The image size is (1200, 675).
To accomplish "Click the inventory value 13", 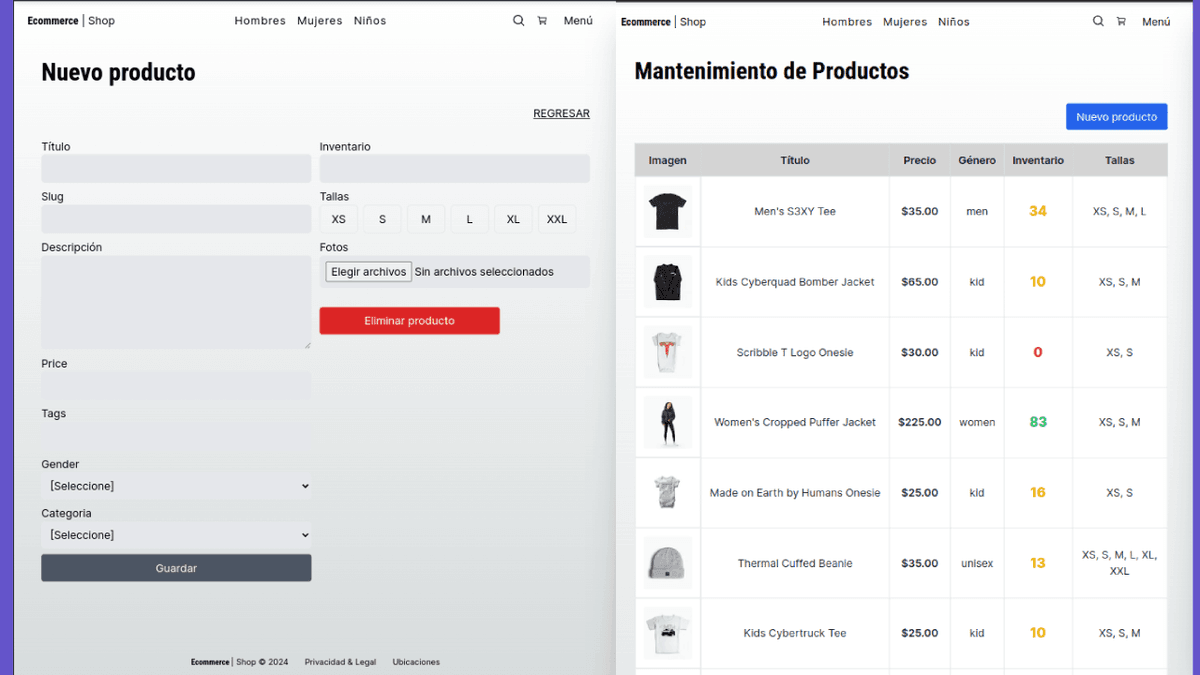I will click(1038, 564).
